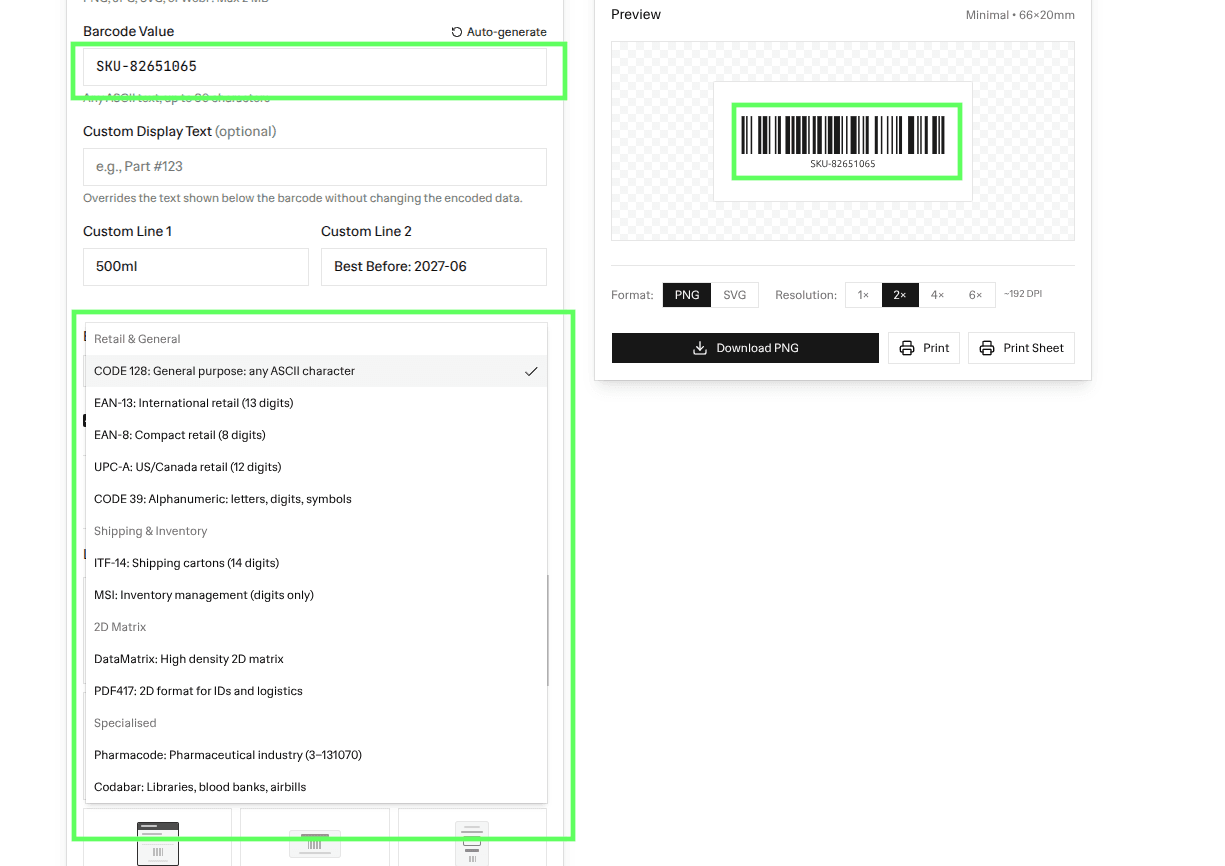Click the printer icon on the Print button
Screen dimensions: 1225x866
click(x=907, y=348)
